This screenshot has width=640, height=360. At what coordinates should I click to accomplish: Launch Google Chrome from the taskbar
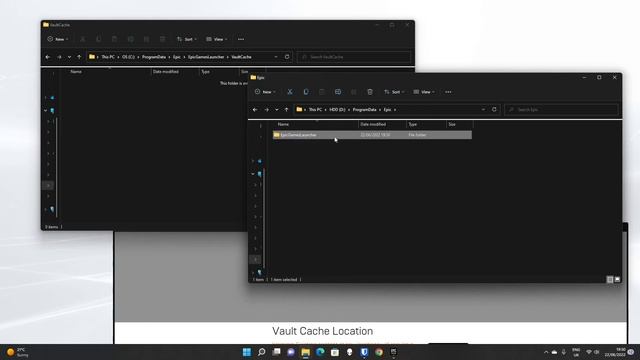point(379,352)
